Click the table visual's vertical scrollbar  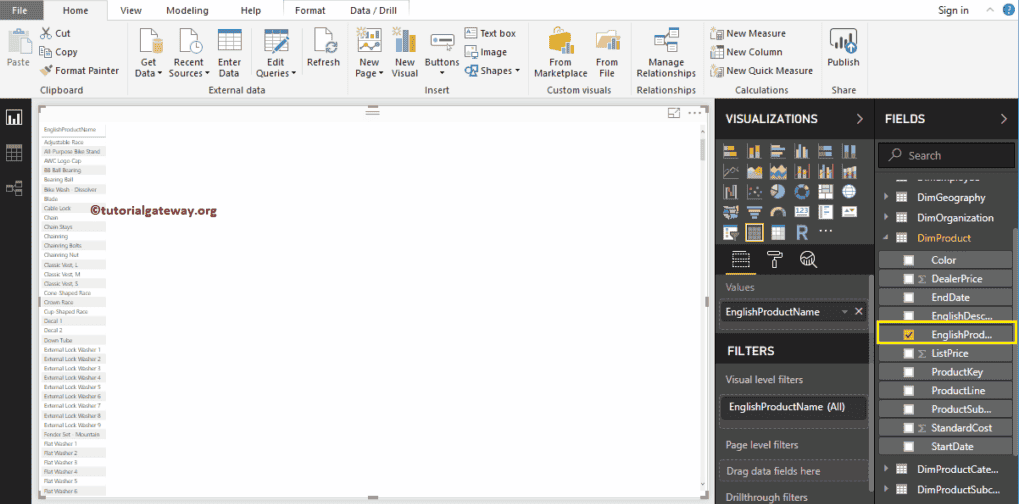702,149
